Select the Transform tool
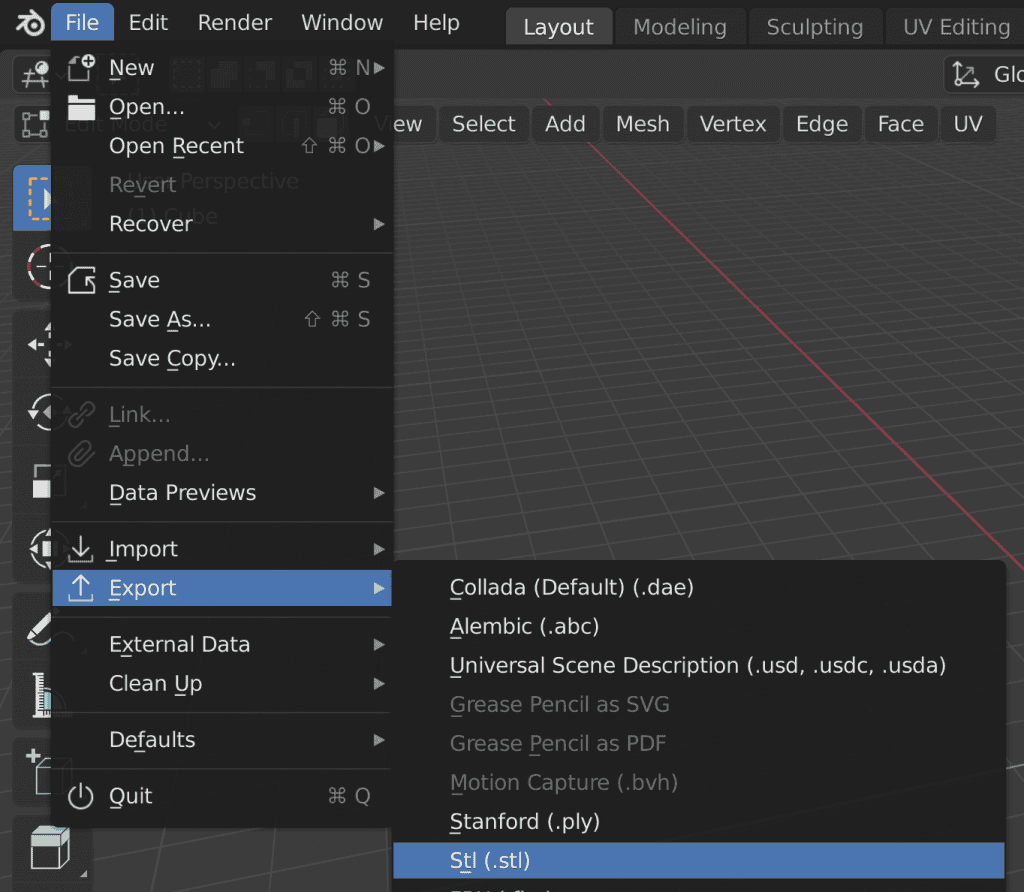Viewport: 1024px width, 892px height. pyautogui.click(x=40, y=549)
